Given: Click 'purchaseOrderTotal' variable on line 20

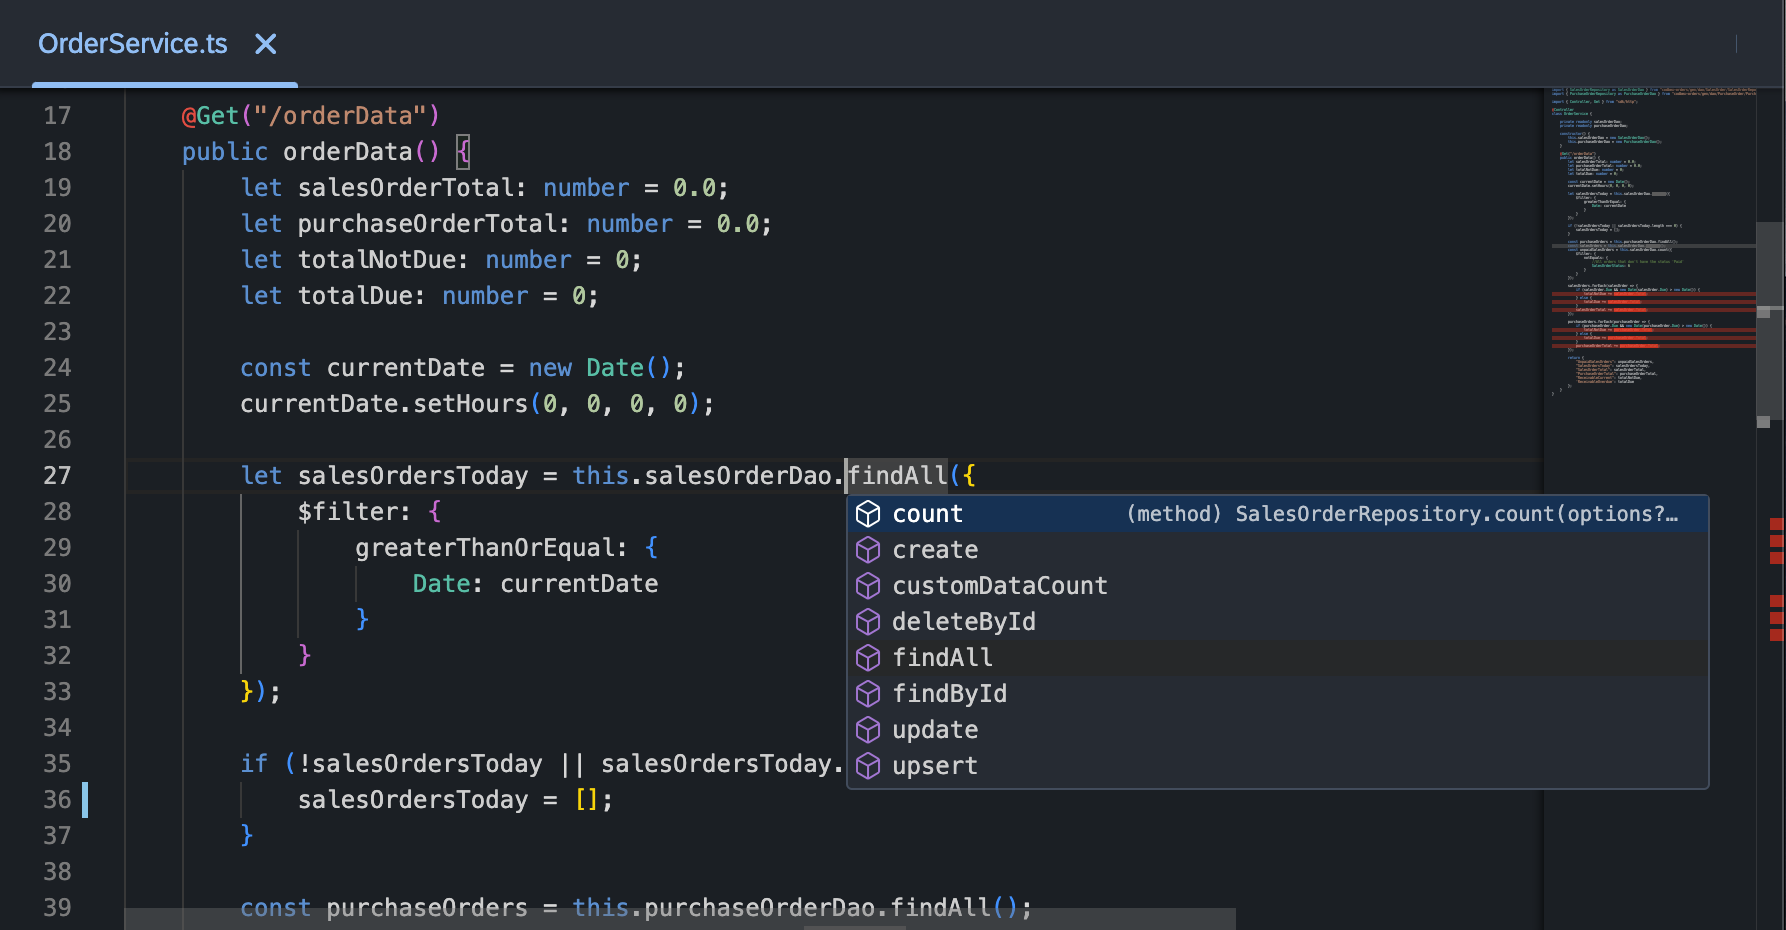Looking at the screenshot, I should (x=427, y=224).
